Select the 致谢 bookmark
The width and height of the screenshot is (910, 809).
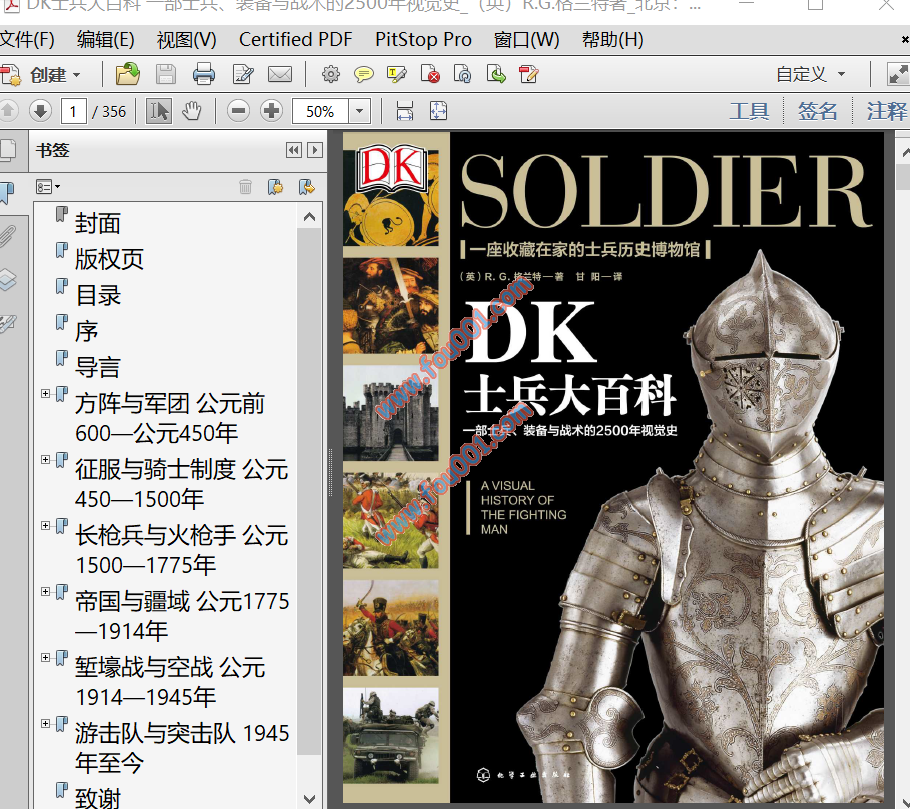click(98, 798)
